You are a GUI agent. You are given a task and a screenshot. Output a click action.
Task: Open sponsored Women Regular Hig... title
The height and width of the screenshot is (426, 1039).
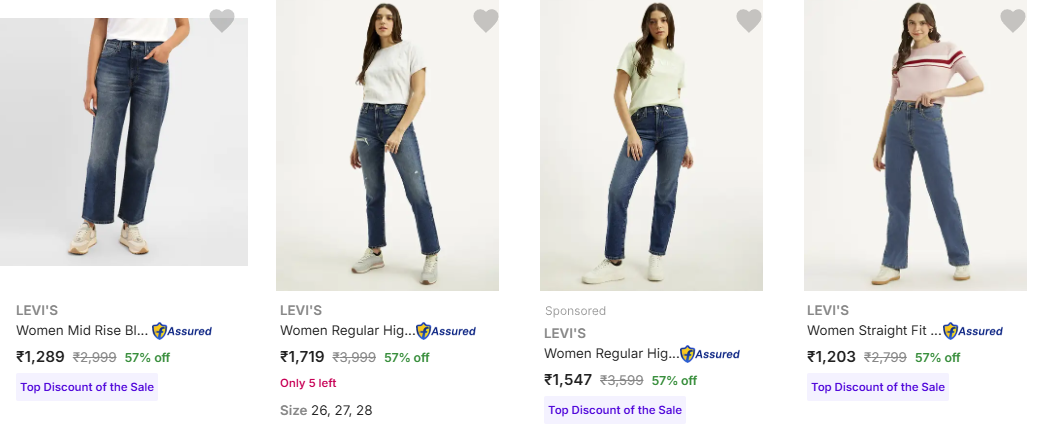point(610,354)
